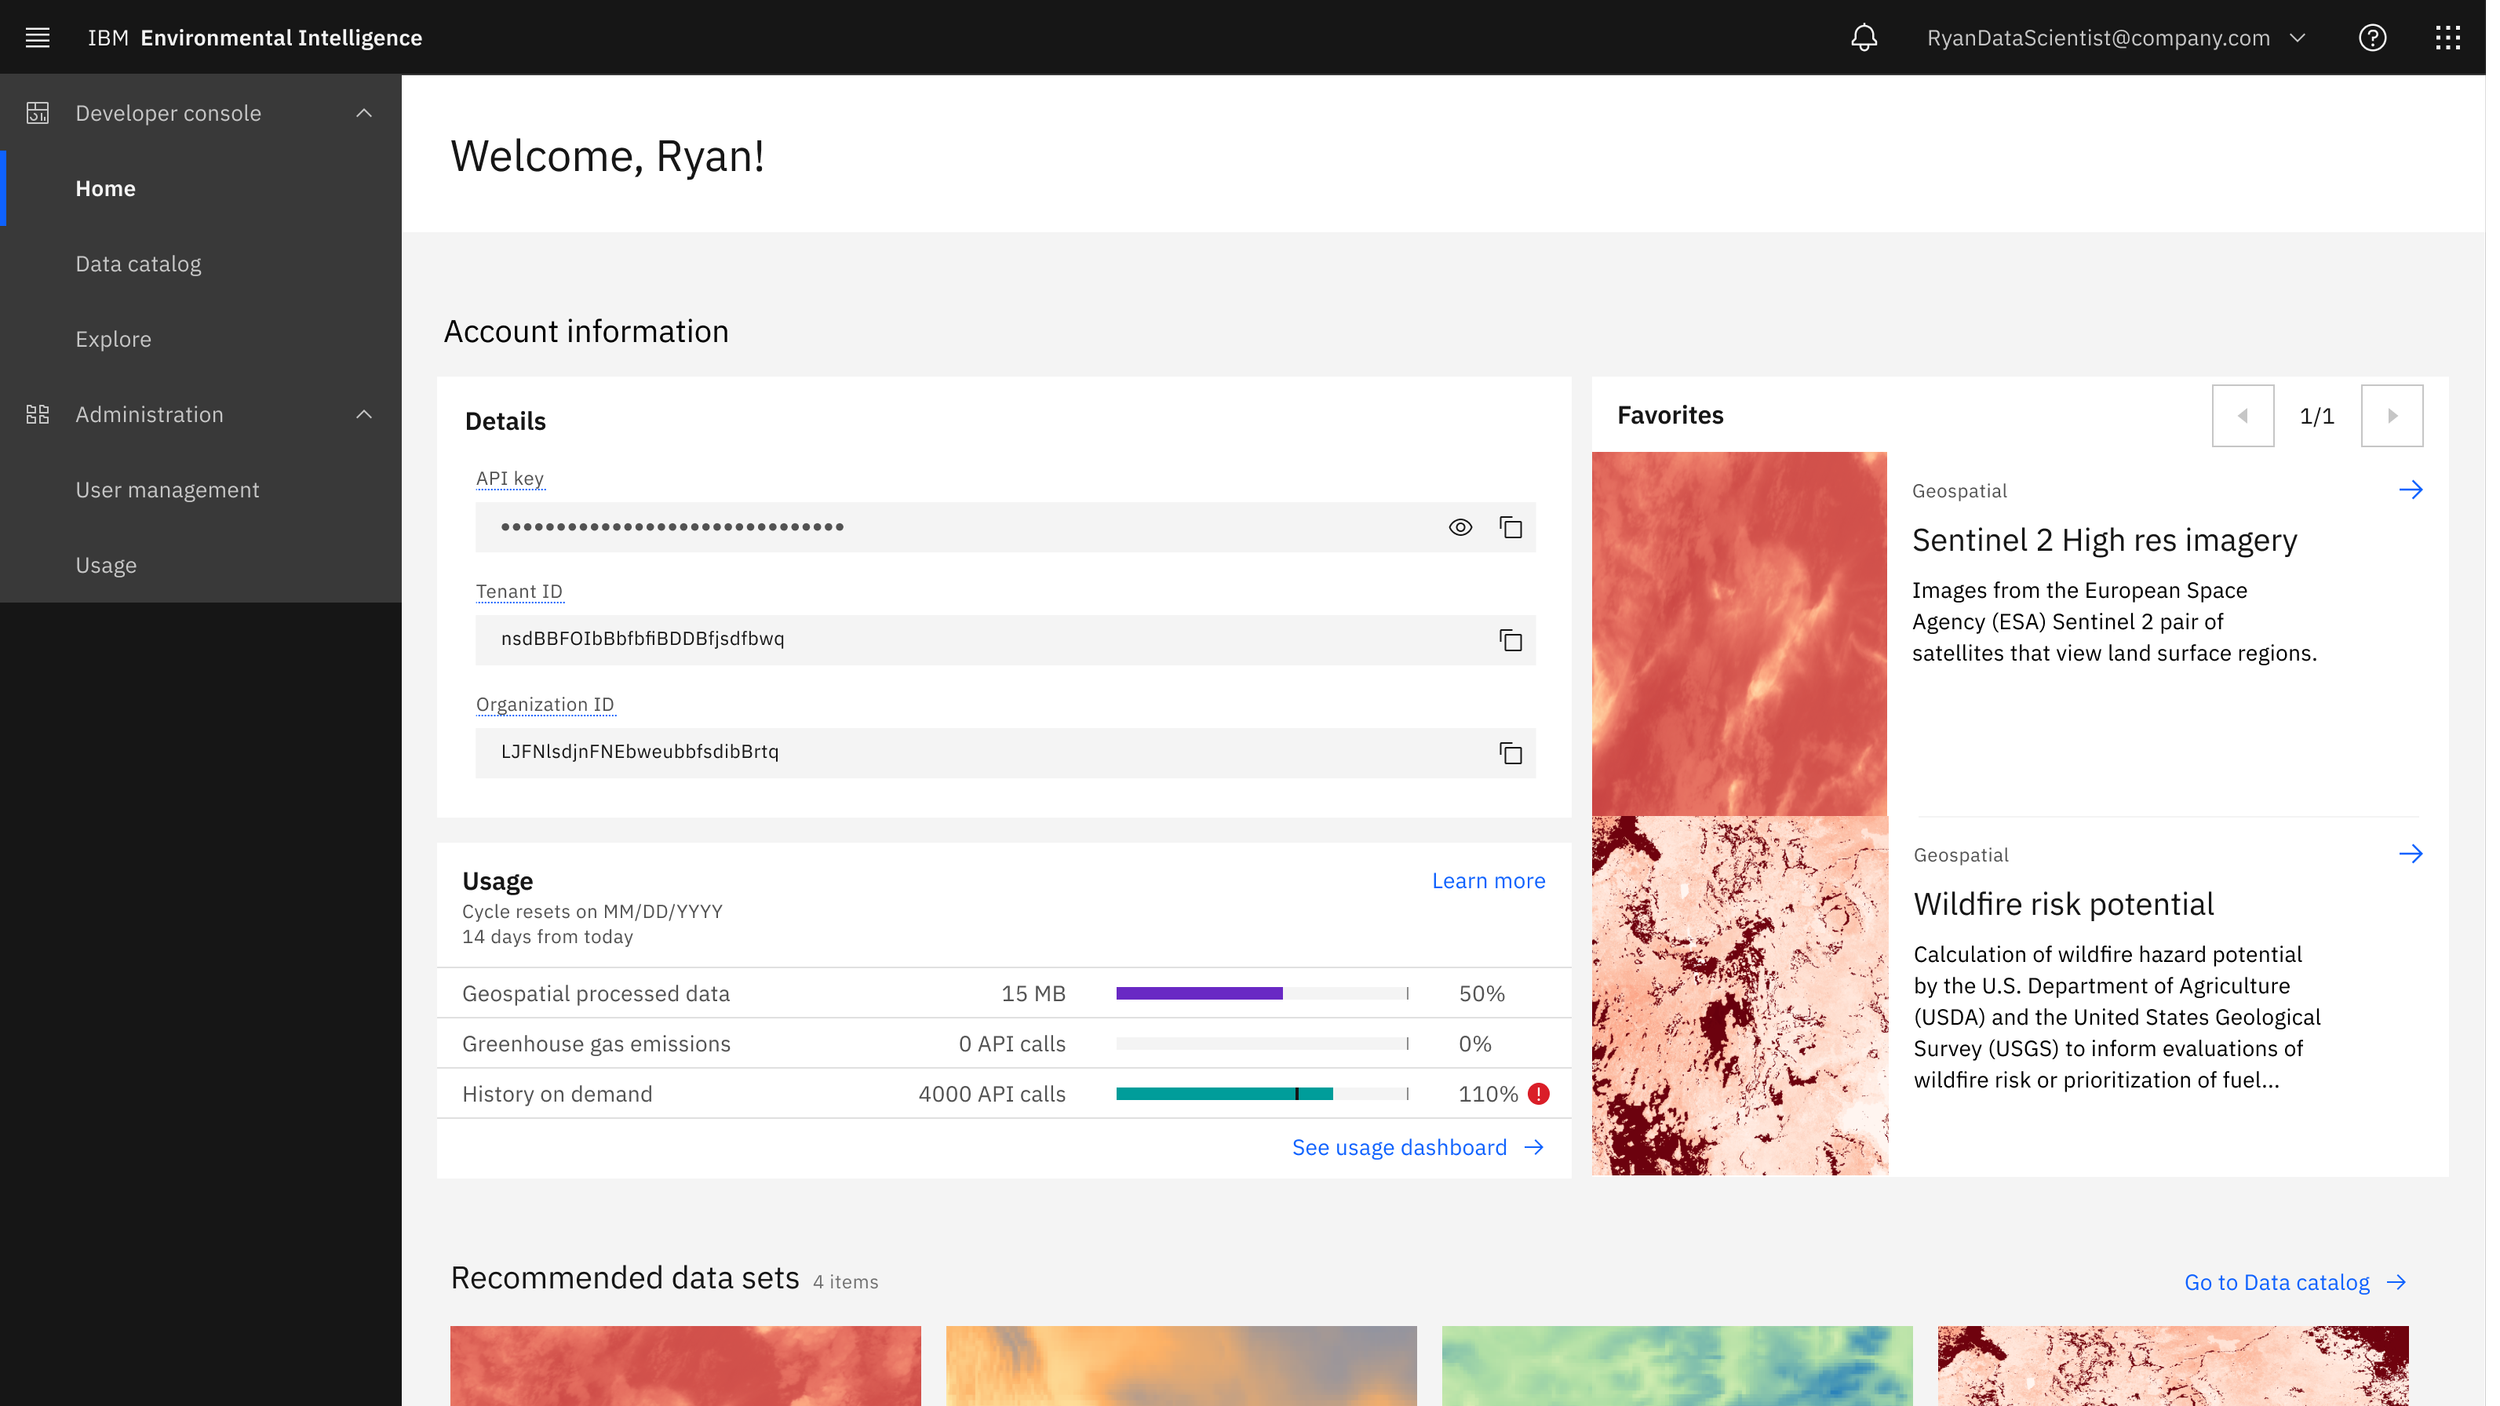Open Sentinel 2 High res imagery arrow
The image size is (2500, 1406).
(2410, 490)
